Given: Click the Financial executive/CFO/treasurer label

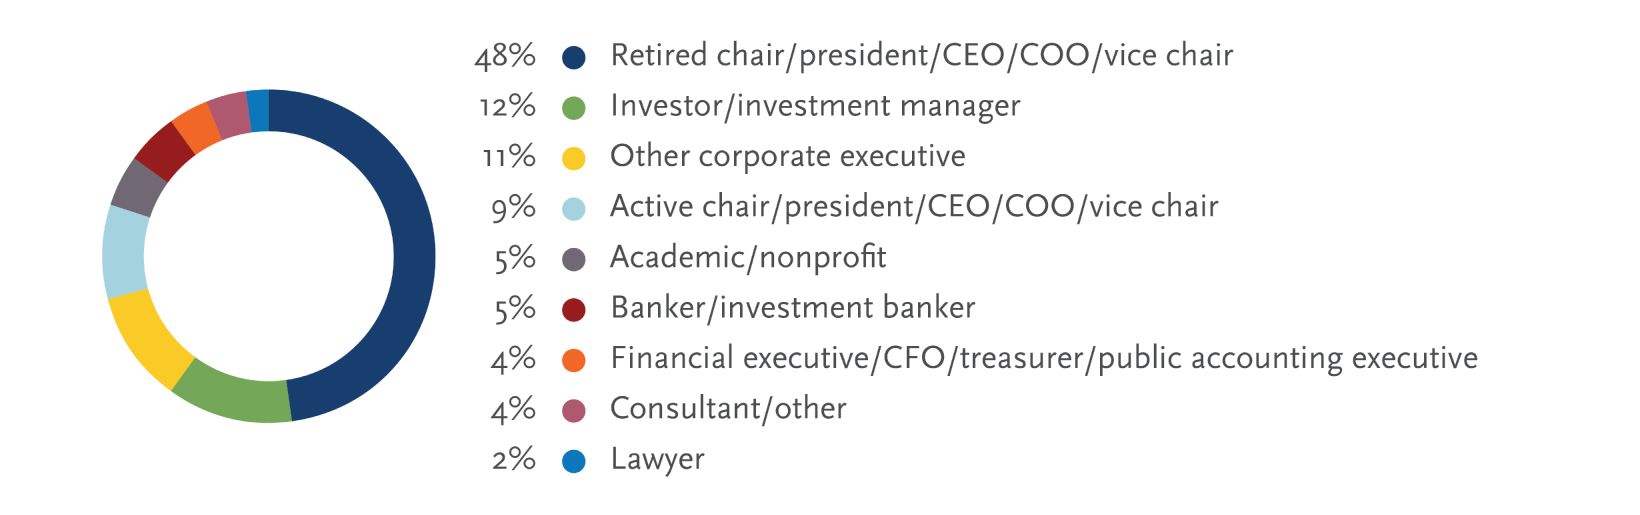Looking at the screenshot, I should coord(1044,358).
